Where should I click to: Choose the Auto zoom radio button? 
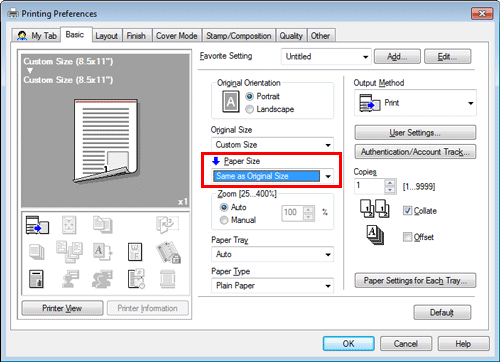(224, 207)
